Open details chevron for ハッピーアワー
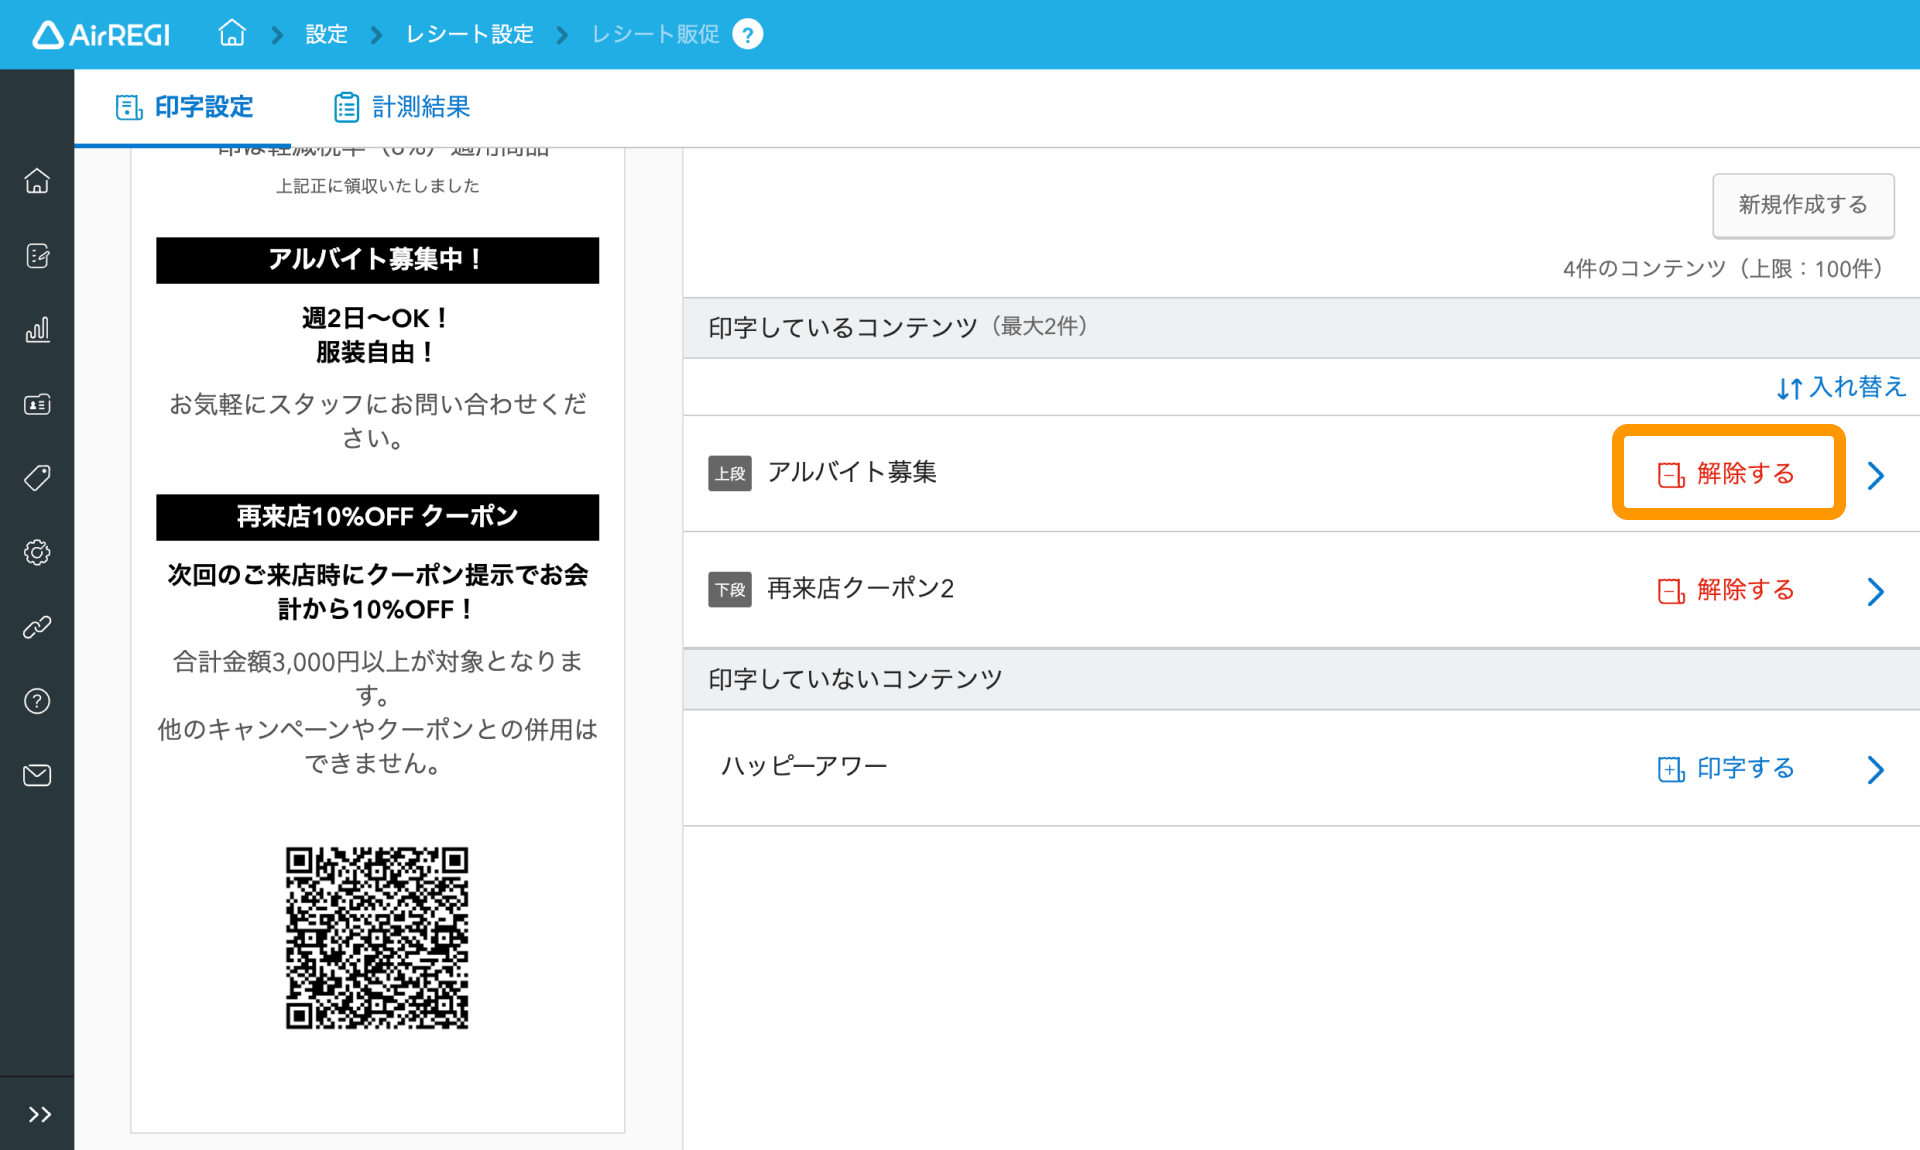 [x=1876, y=770]
